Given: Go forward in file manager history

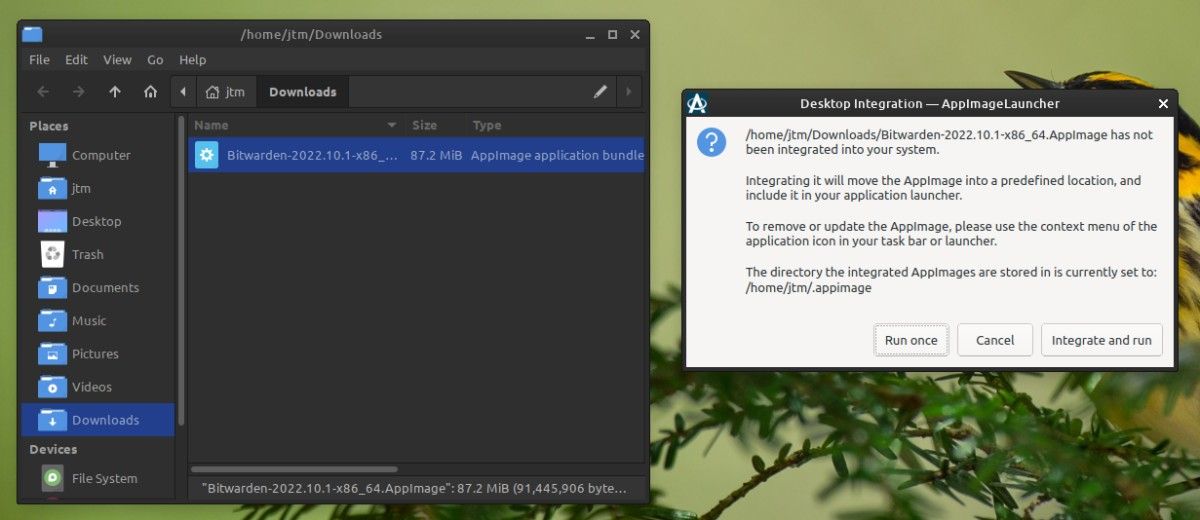Looking at the screenshot, I should click(79, 92).
